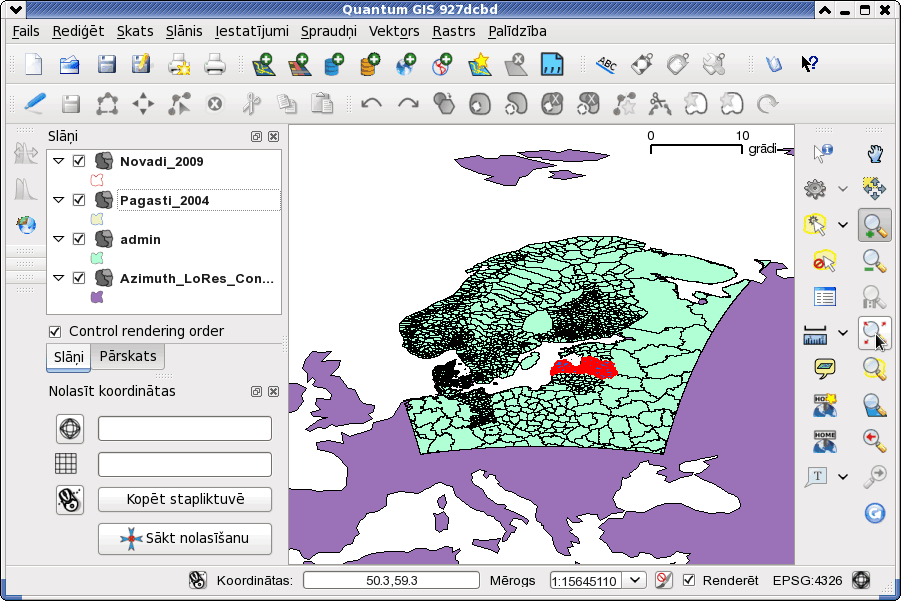Click the Paste Features clipboard icon

pos(322,104)
